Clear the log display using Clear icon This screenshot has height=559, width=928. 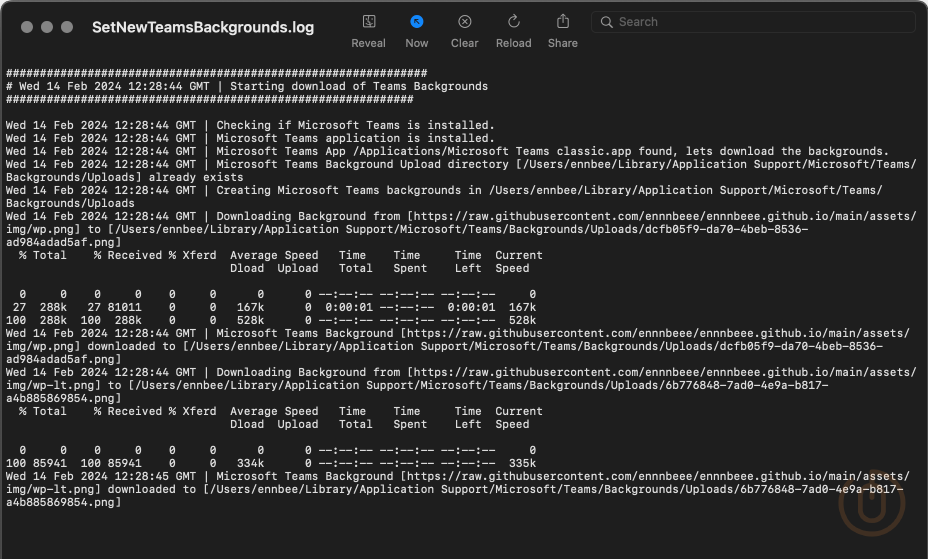coord(465,22)
